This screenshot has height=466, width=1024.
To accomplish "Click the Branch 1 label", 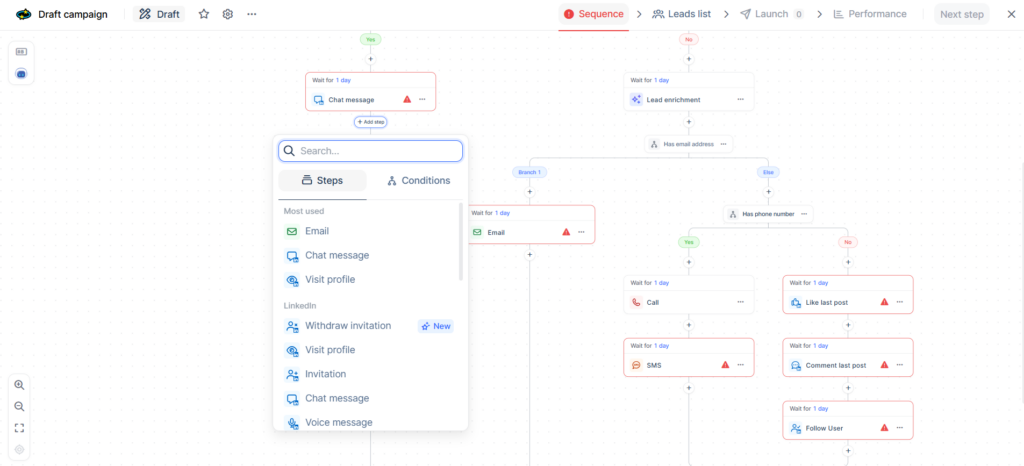I will click(529, 172).
